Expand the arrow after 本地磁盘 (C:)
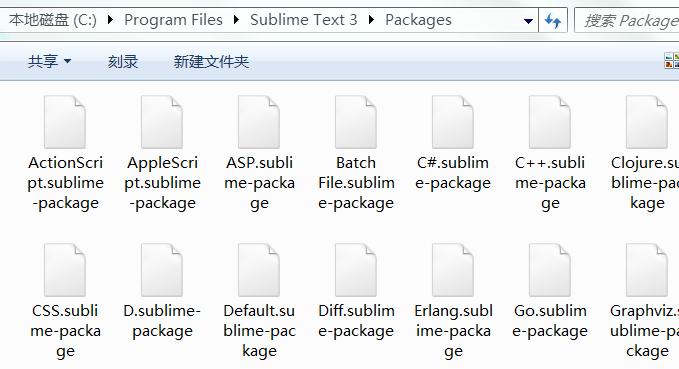The width and height of the screenshot is (679, 369). [x=110, y=20]
